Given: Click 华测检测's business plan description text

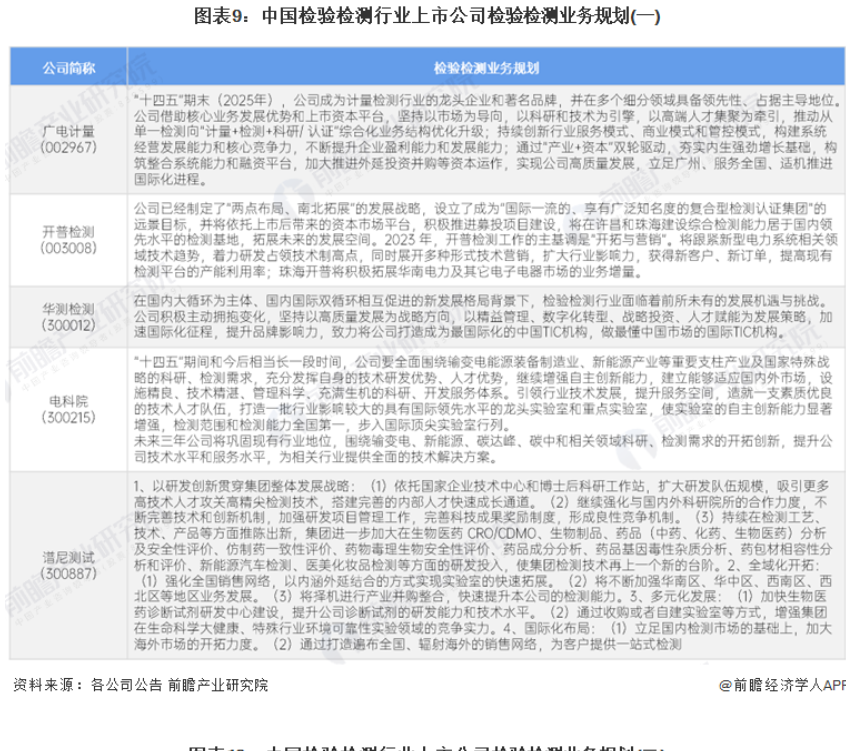Looking at the screenshot, I should [483, 316].
